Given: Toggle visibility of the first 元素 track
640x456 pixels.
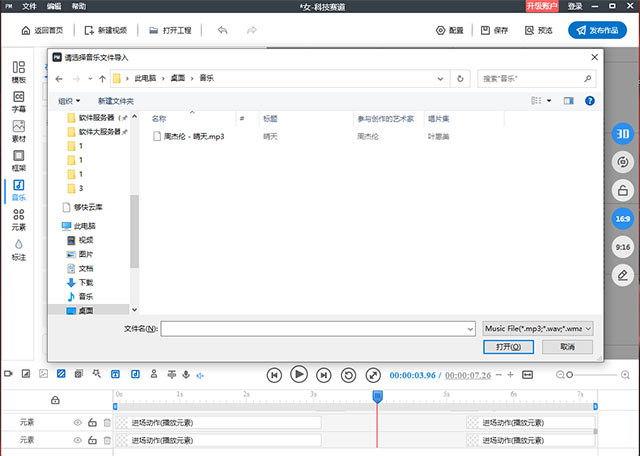Looking at the screenshot, I should point(77,423).
